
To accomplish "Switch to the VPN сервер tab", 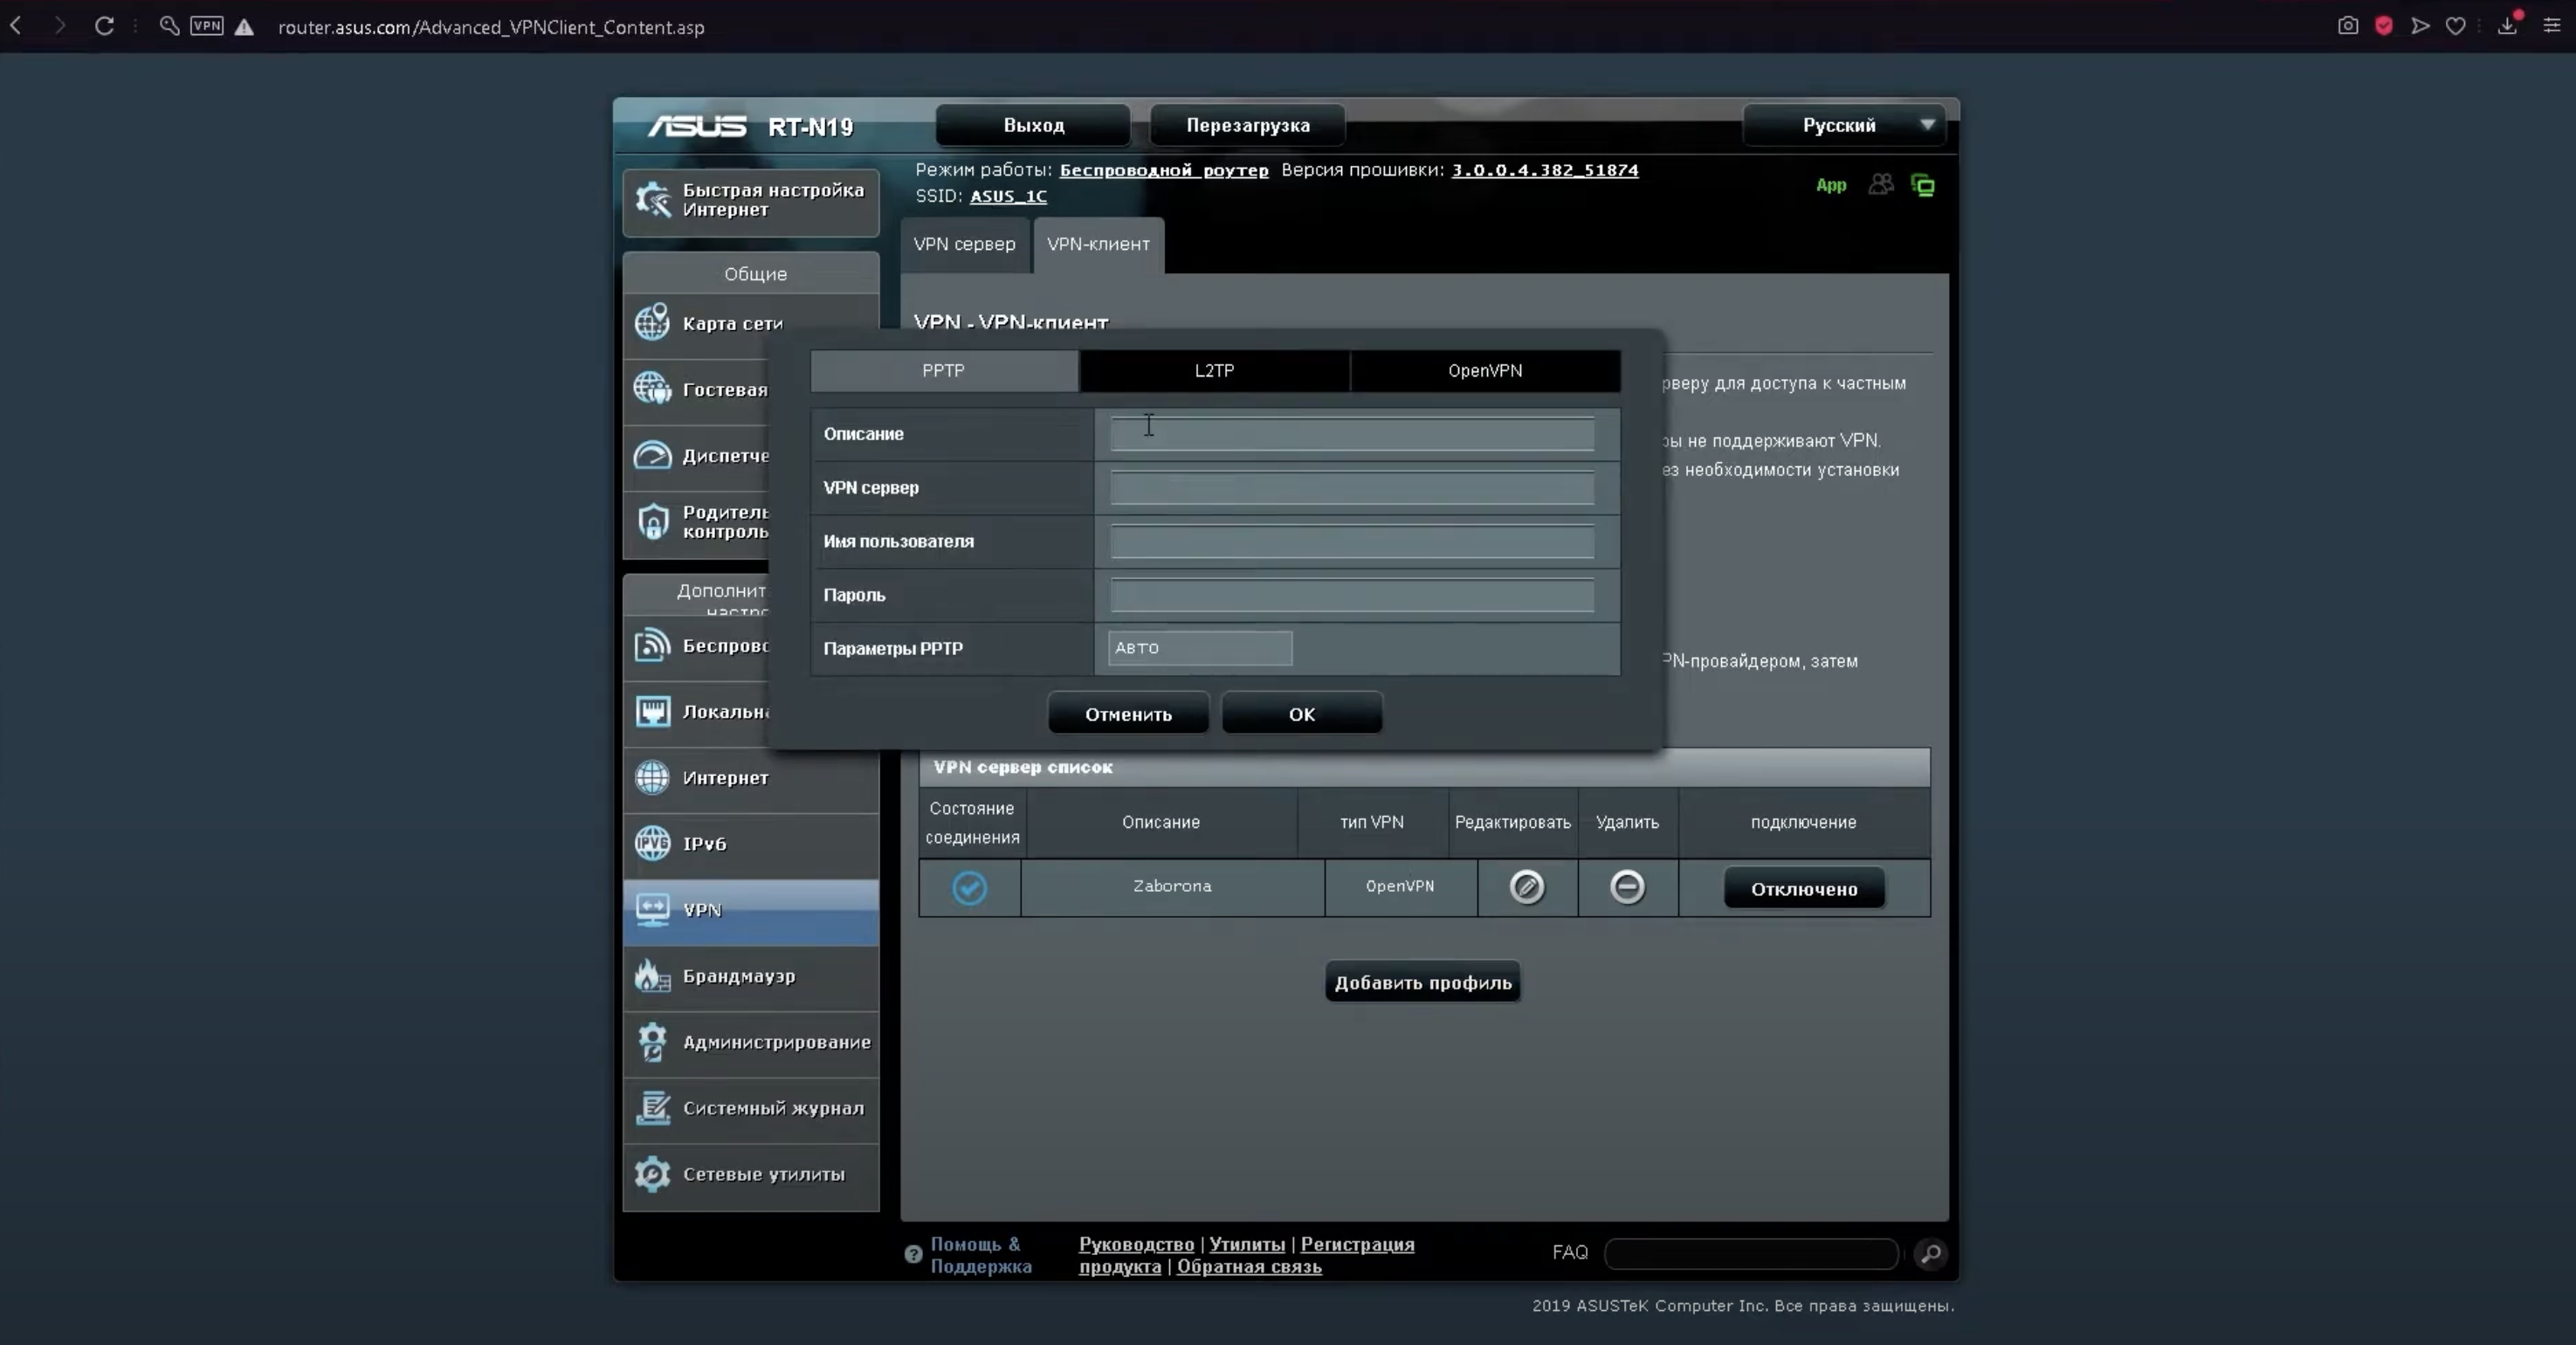I will (964, 244).
